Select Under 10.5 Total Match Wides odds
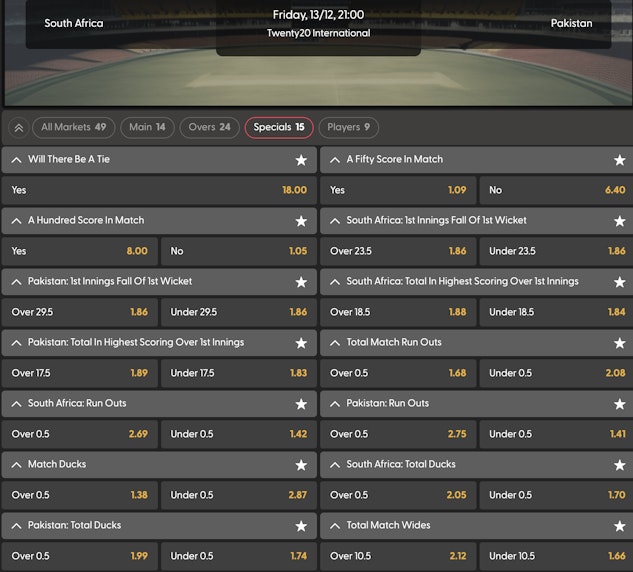633x572 pixels. click(x=555, y=556)
